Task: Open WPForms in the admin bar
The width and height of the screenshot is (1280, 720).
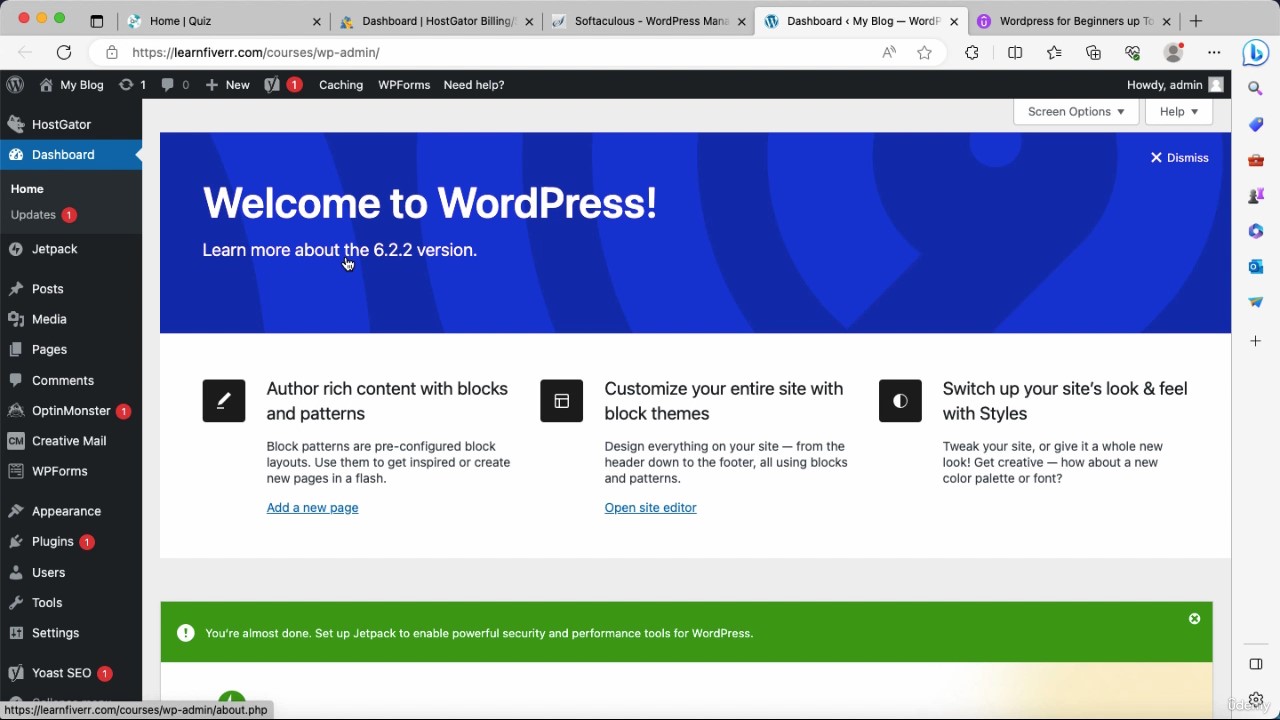Action: pyautogui.click(x=404, y=85)
